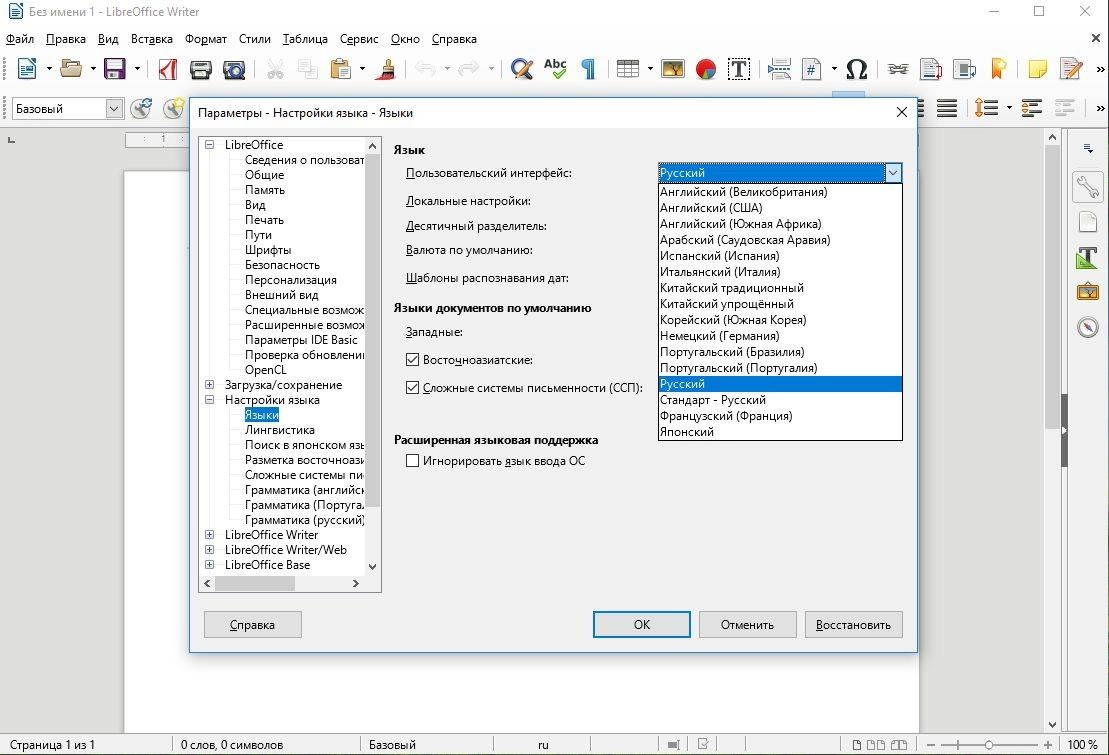Viewport: 1109px width, 755px height.
Task: Click the Paste clipboard icon
Action: [x=341, y=69]
